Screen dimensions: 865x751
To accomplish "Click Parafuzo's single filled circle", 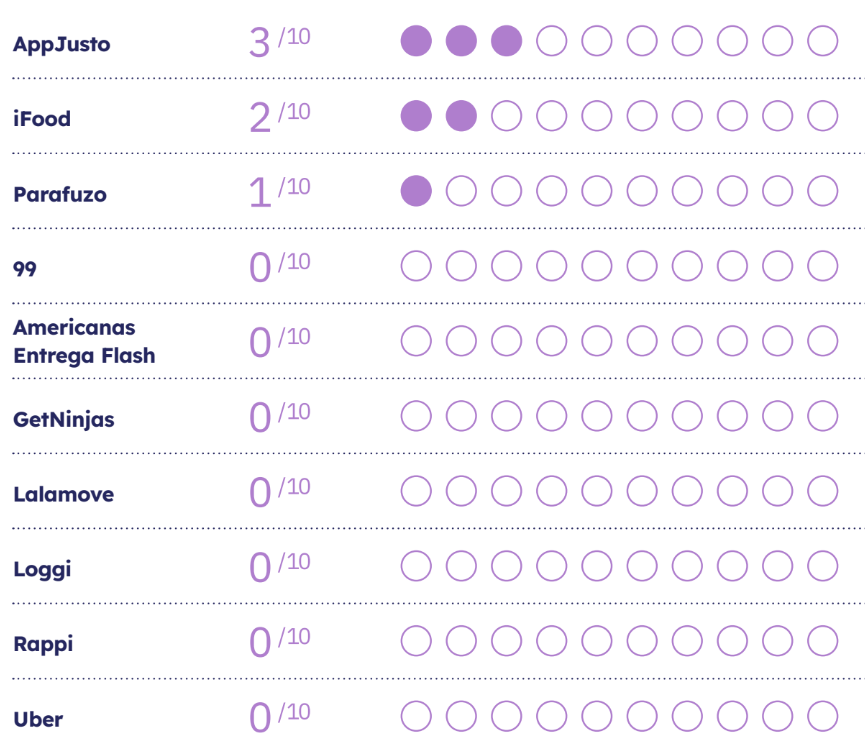I will pyautogui.click(x=416, y=190).
